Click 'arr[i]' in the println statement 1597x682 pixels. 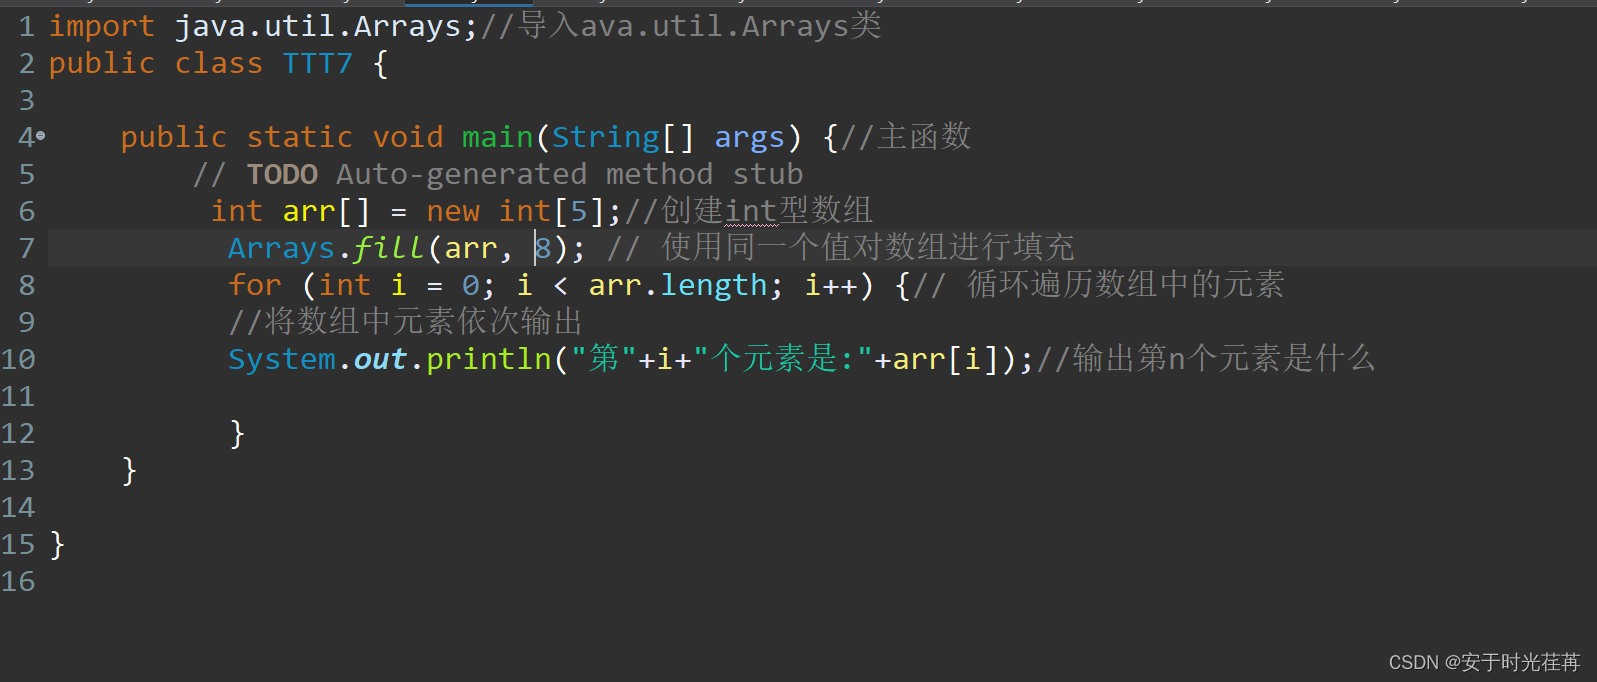(x=945, y=359)
